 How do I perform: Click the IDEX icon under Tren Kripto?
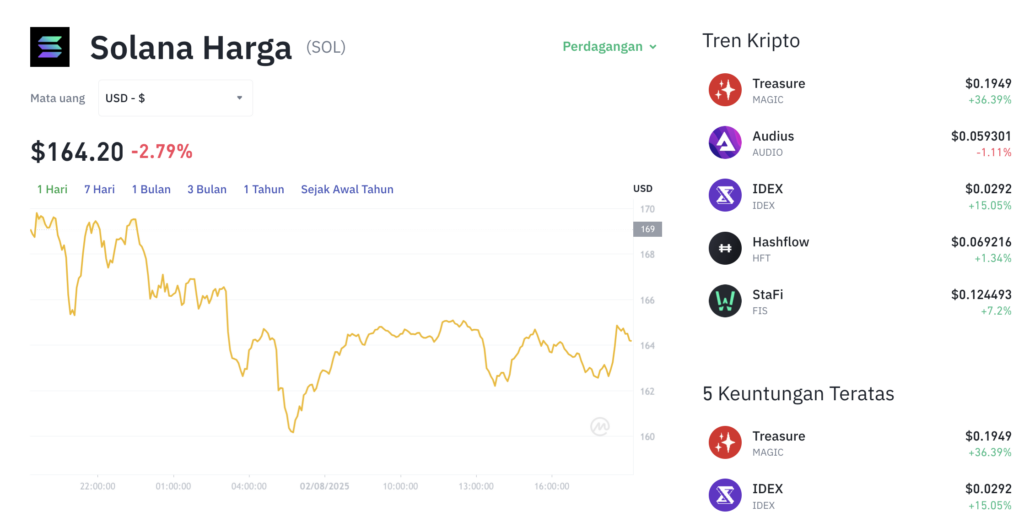coord(725,195)
